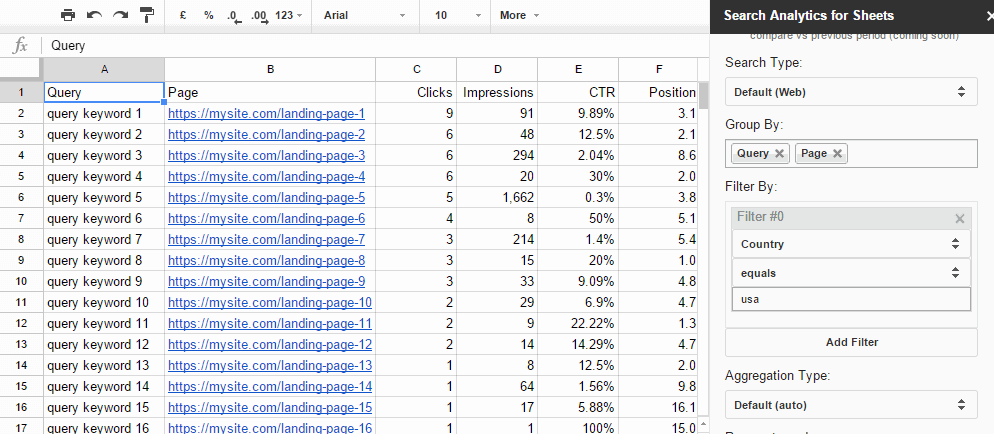Remove the Page group-by tag

click(x=837, y=153)
